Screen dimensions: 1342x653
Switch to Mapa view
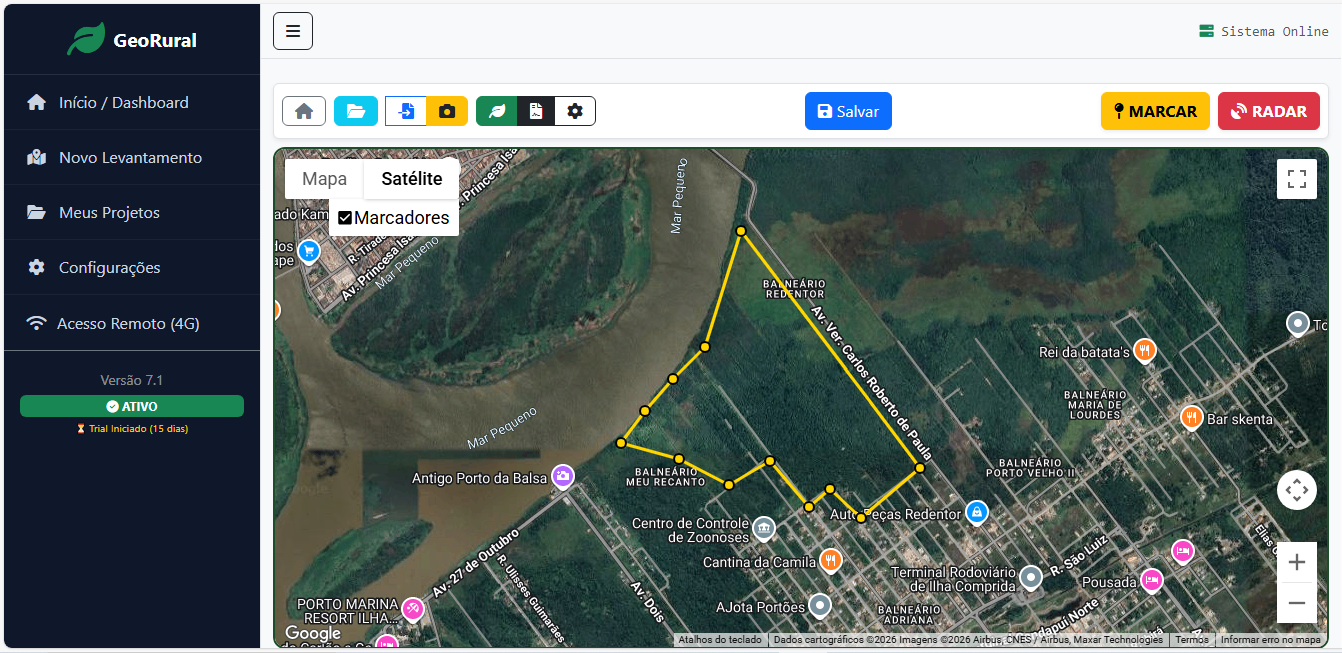(x=325, y=179)
